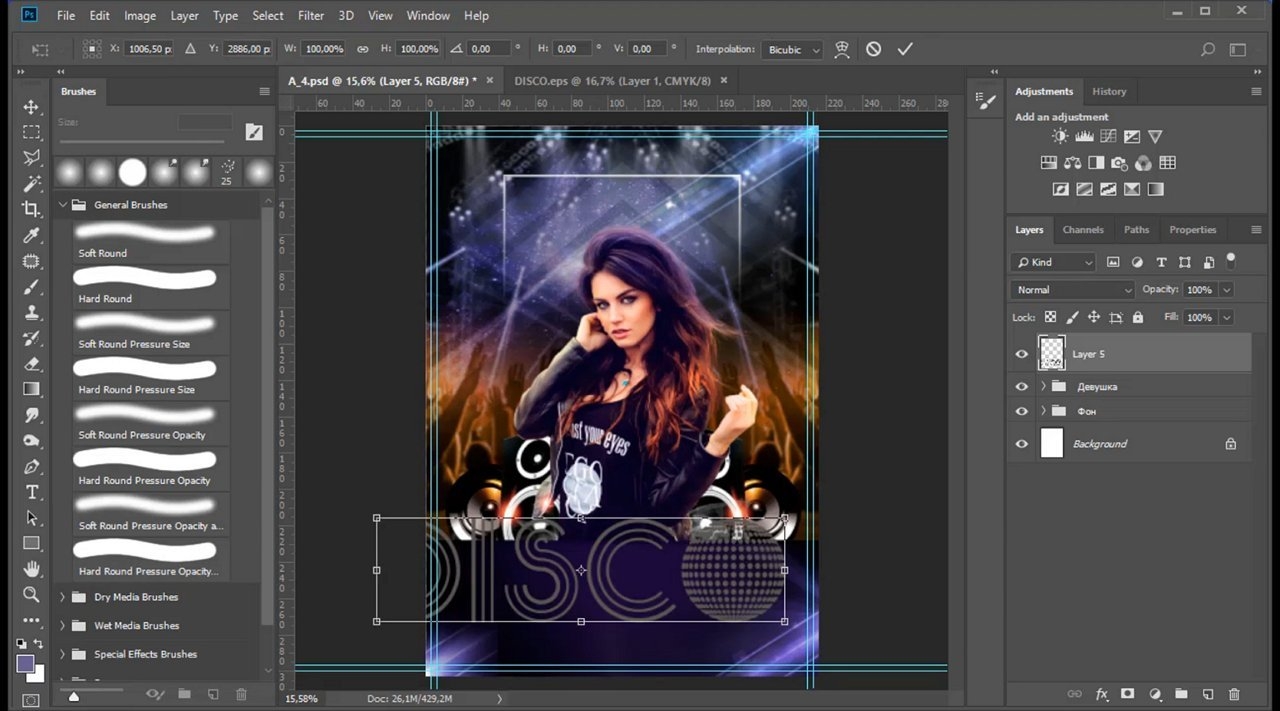Toggle maintain aspect ratio link
1280x711 pixels.
[x=362, y=49]
